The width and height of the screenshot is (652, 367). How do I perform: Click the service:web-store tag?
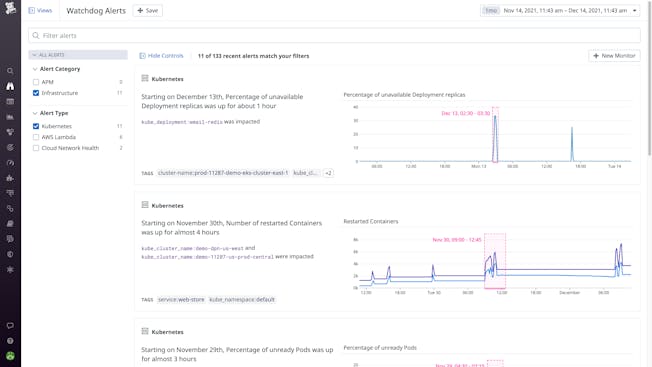[181, 299]
